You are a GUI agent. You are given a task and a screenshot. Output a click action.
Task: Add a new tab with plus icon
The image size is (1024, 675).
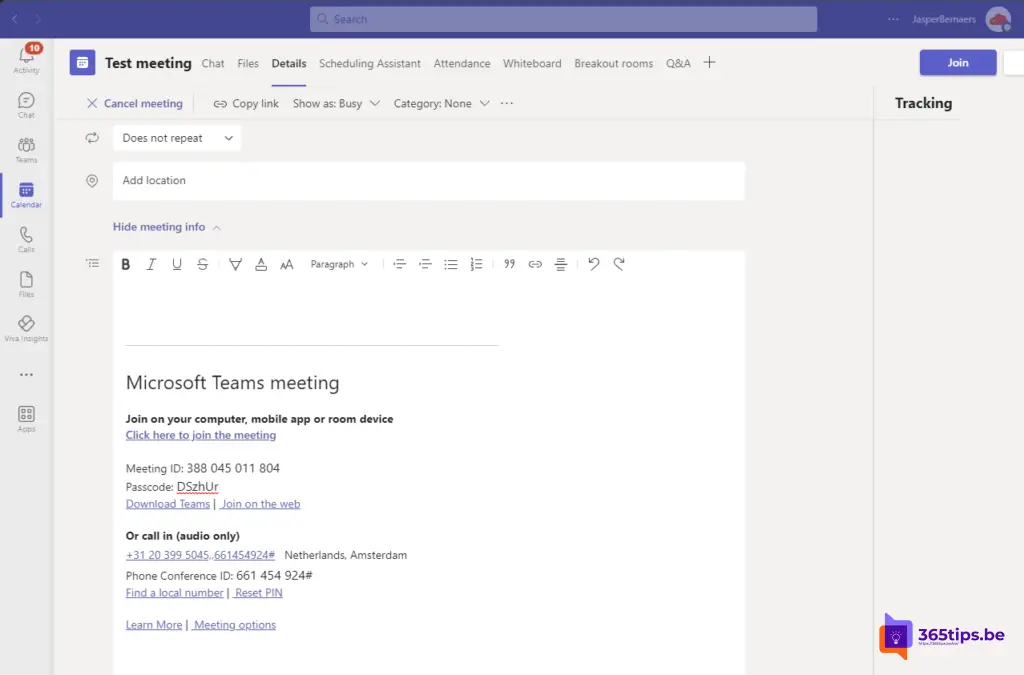click(x=709, y=63)
